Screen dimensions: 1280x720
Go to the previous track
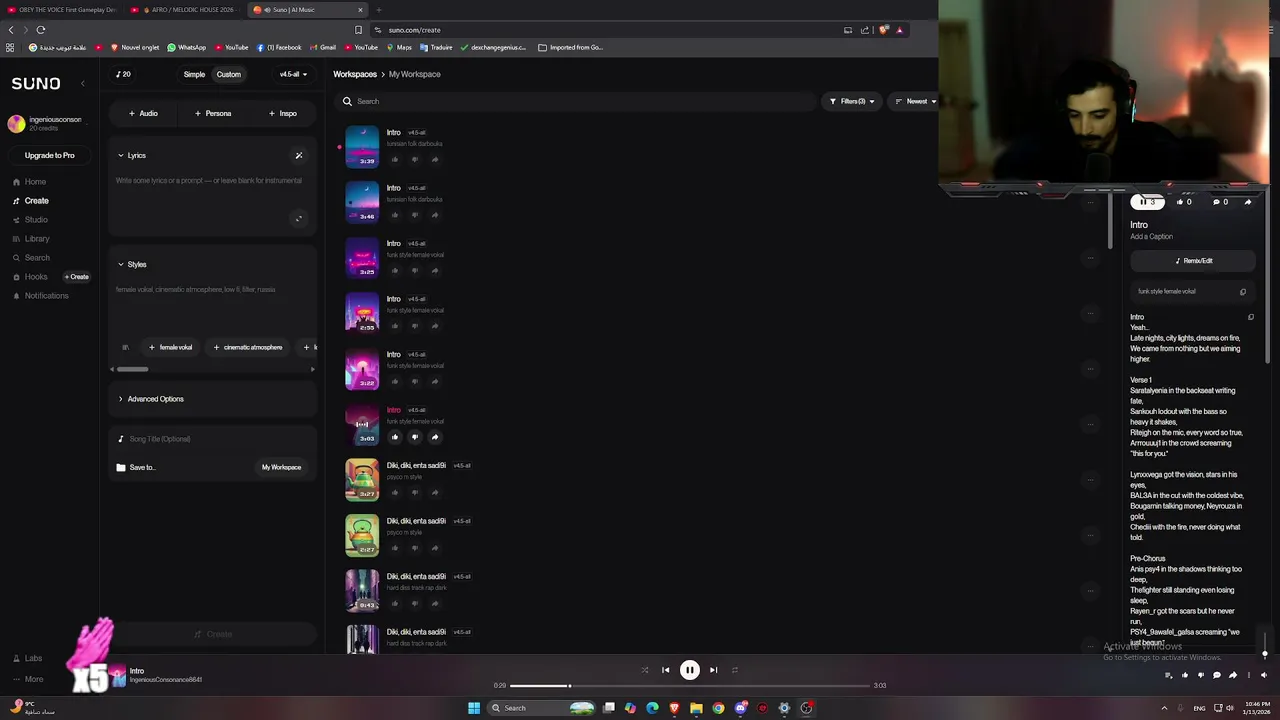click(x=666, y=670)
